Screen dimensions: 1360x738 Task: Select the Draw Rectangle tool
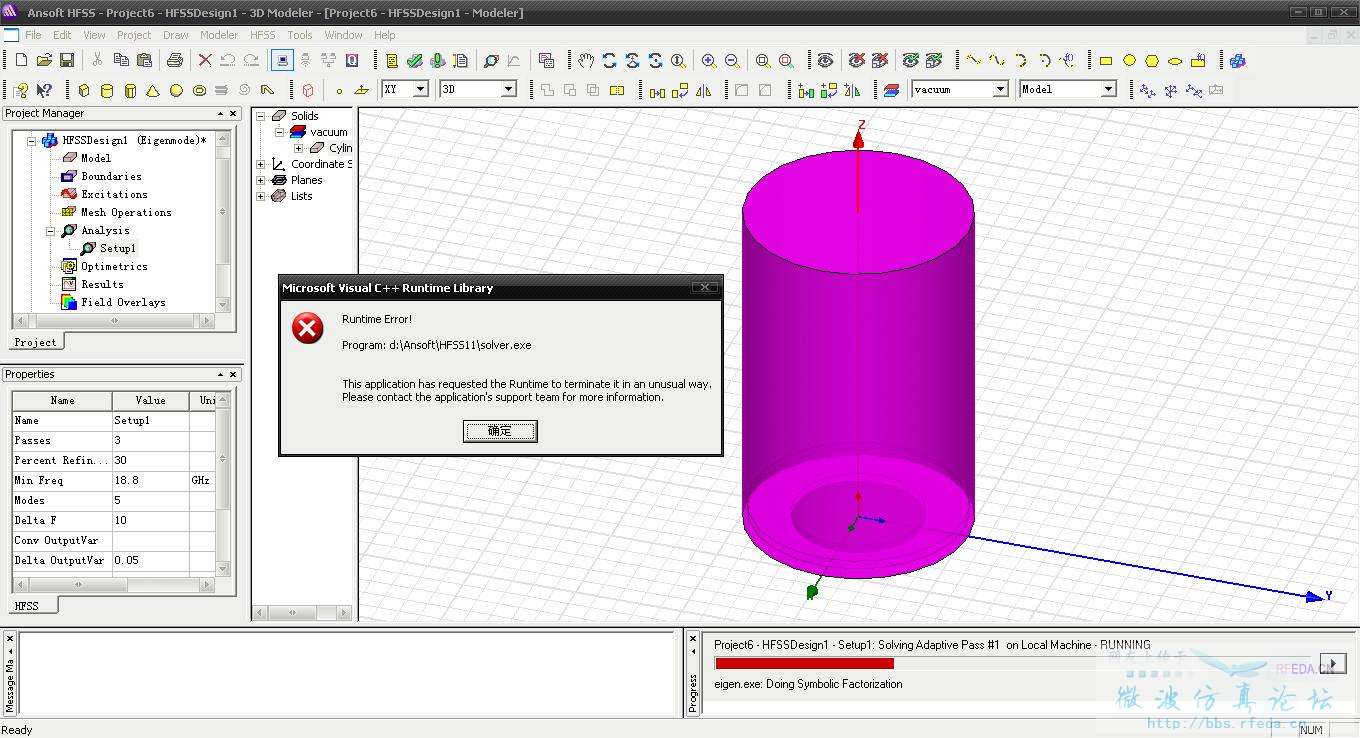(x=1106, y=61)
